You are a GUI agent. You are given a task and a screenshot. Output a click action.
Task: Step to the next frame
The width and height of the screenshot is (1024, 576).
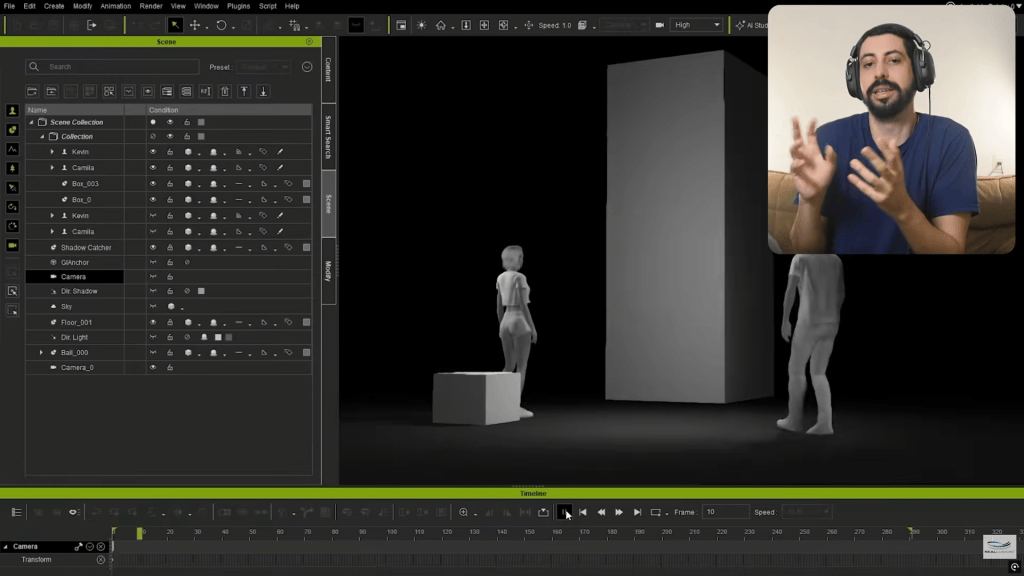619,512
